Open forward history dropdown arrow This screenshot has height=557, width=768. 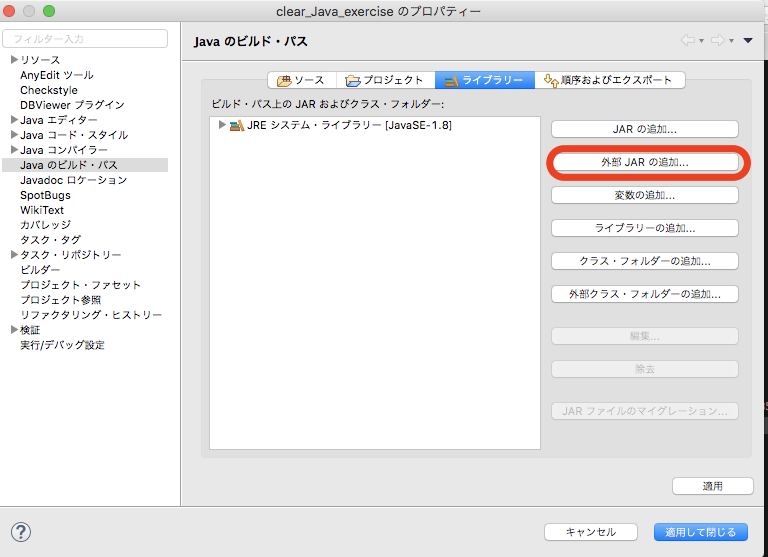(731, 41)
